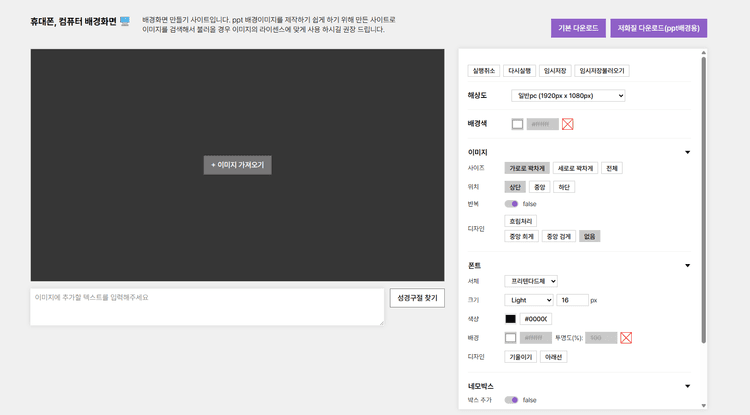
Task: Open the black font 색상 swatch
Action: pyautogui.click(x=510, y=319)
